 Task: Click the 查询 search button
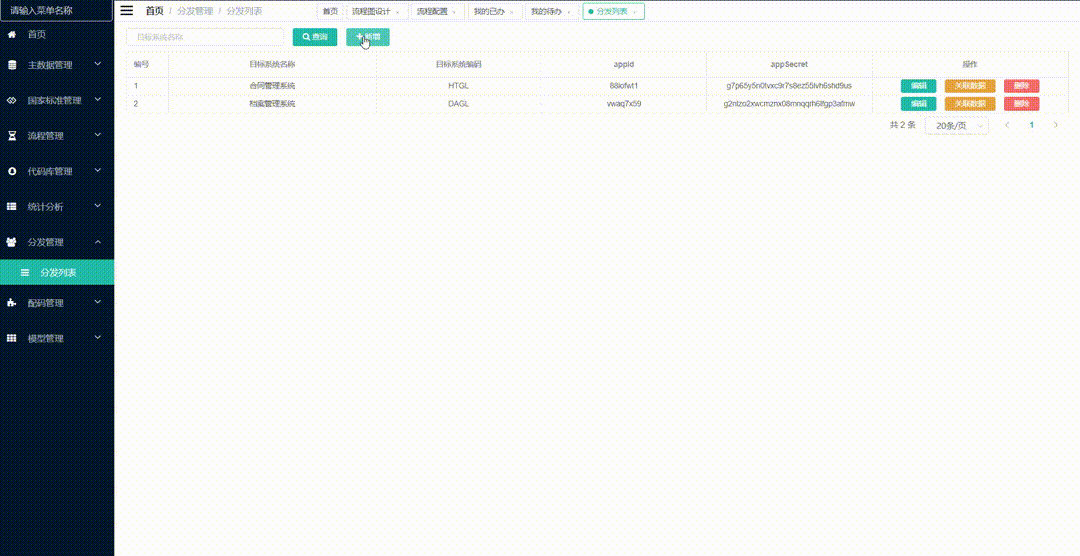pos(314,37)
